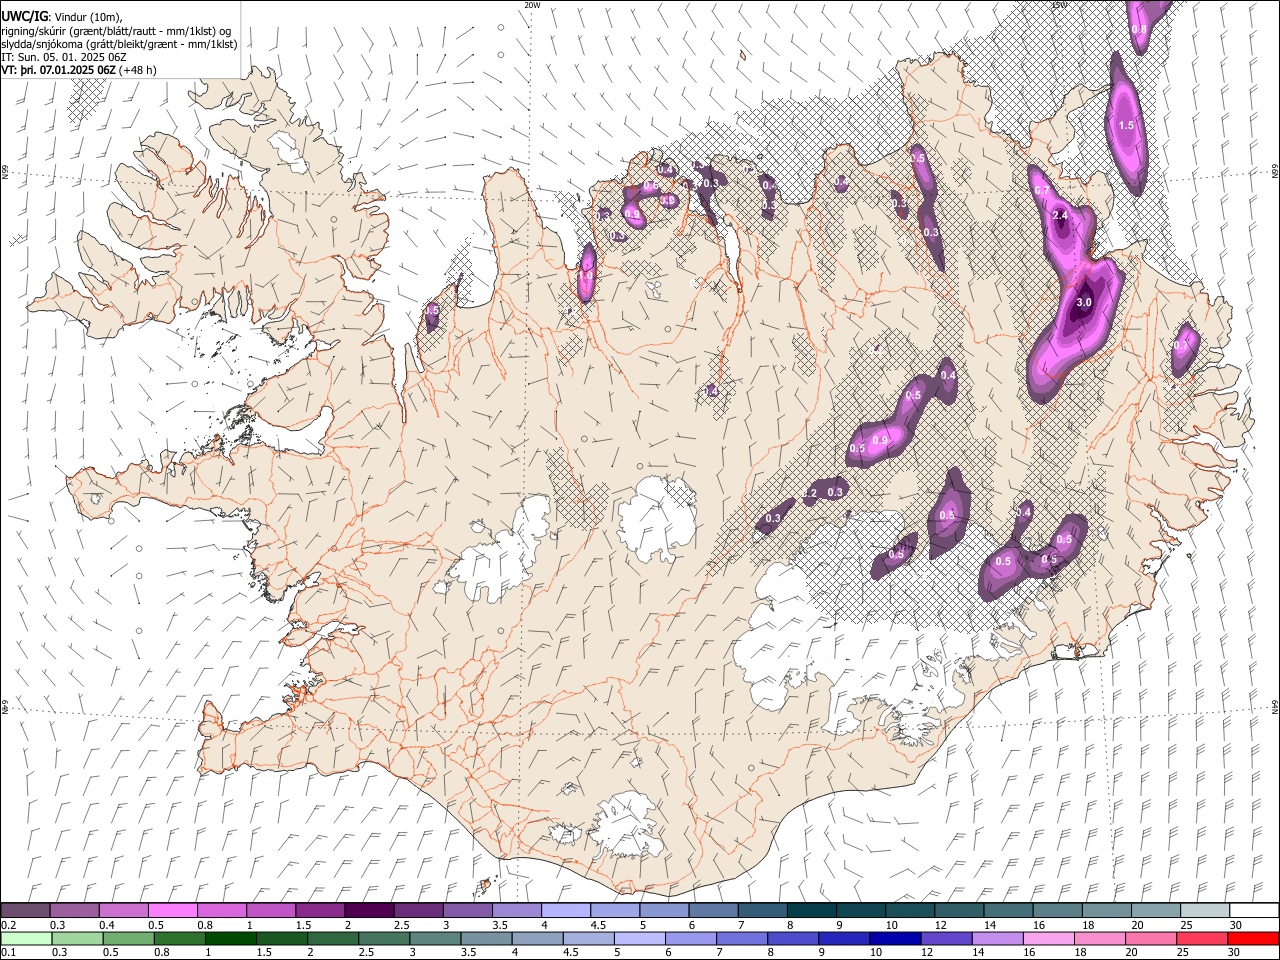Screen dimensions: 1280x960
Task: Pick the green scale swatch between 0.5 and 0.8
Action: 129,938
